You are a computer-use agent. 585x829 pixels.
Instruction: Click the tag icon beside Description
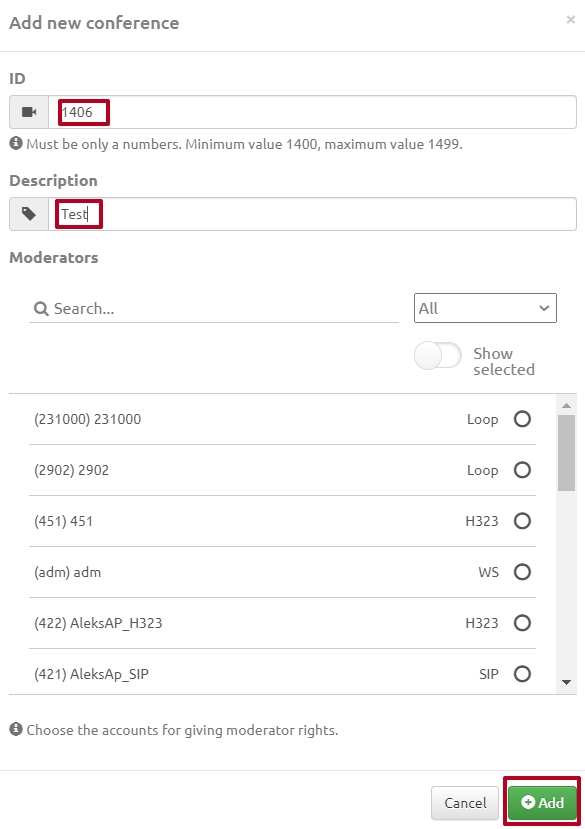coord(29,214)
